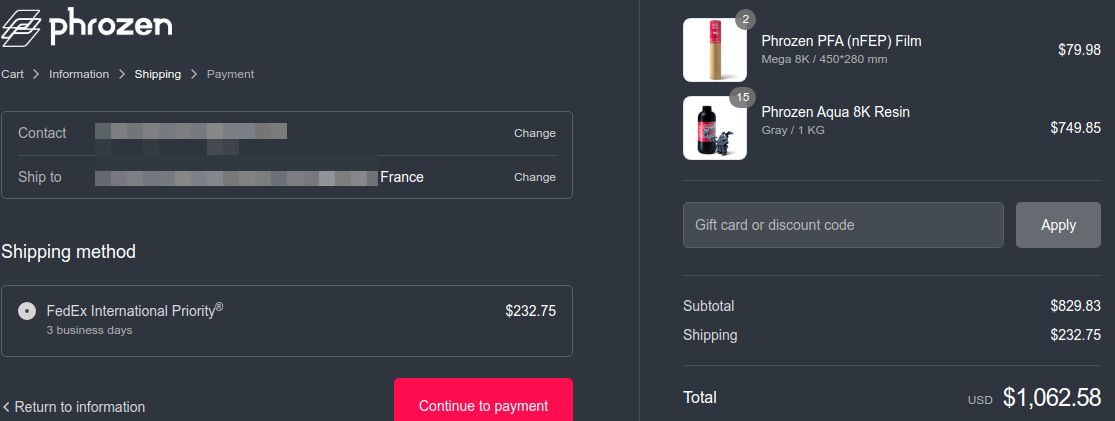Click Return to information link
Screen dimensions: 1115x421
(x=80, y=407)
